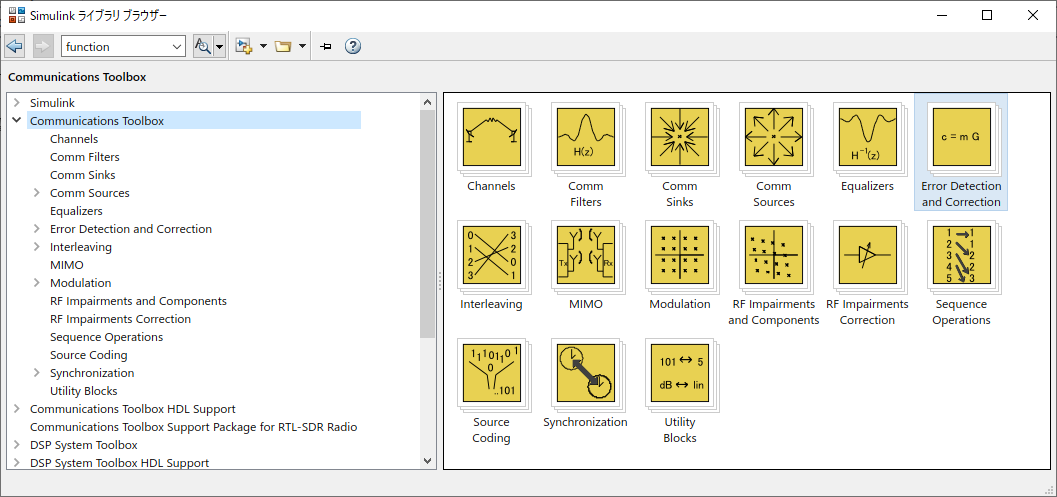Select Modulation in the library tree

point(81,283)
